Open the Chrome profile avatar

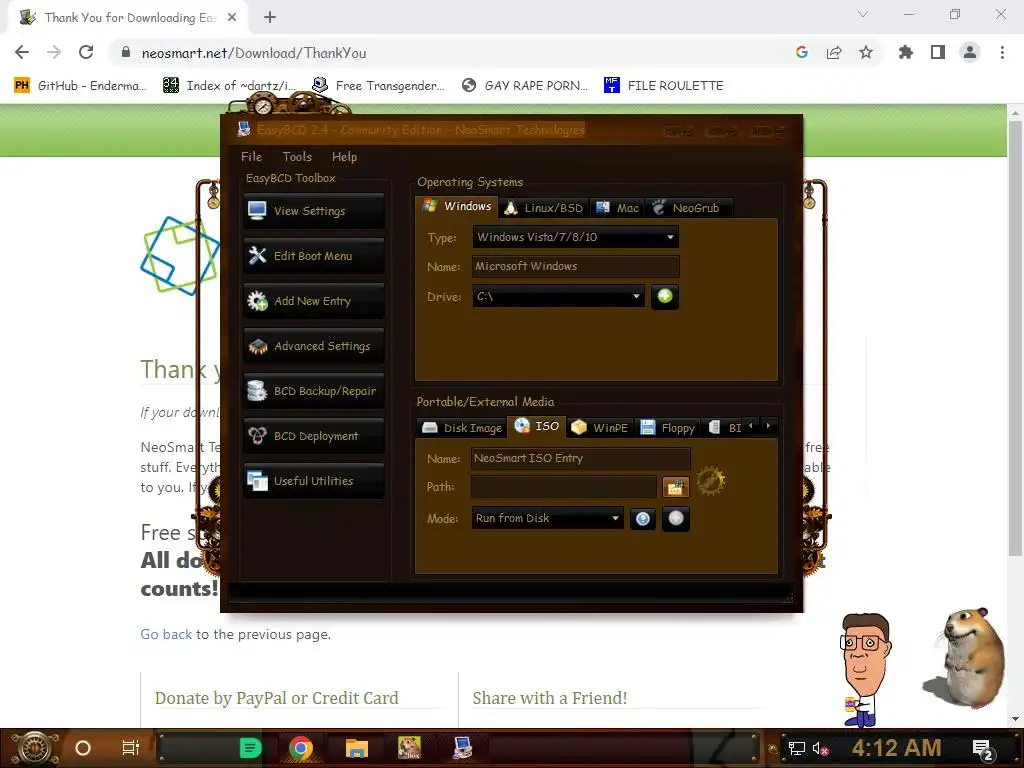pos(970,52)
